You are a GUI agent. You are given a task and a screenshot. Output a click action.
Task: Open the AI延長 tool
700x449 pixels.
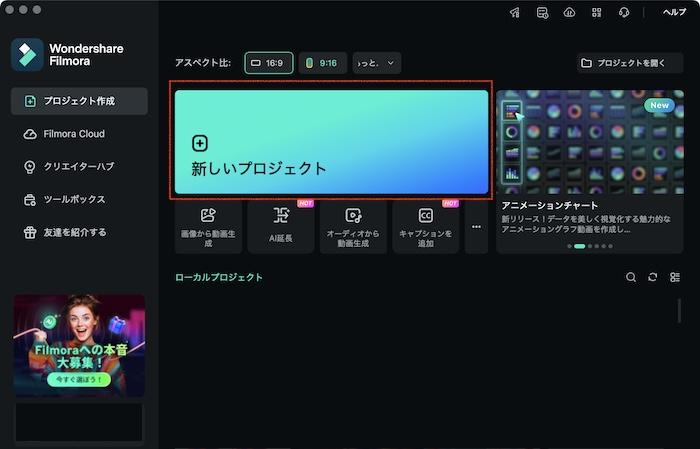coord(281,228)
